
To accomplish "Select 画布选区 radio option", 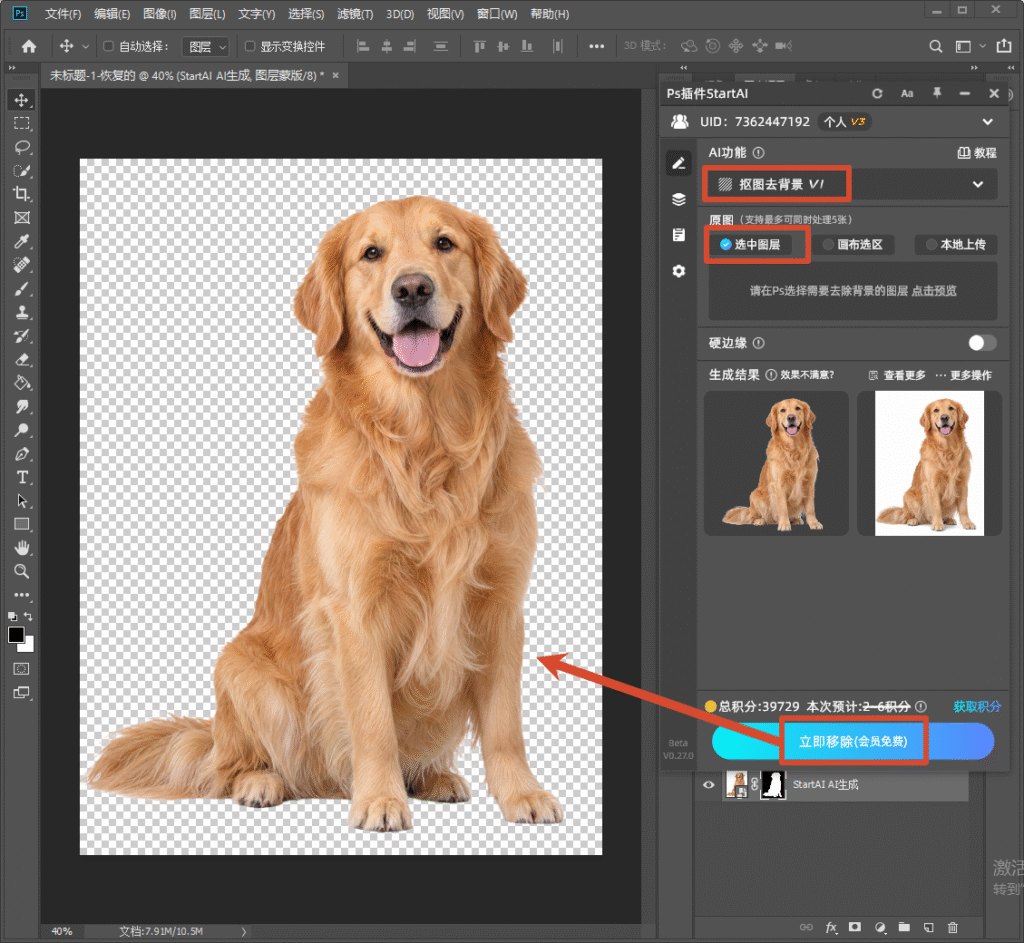I will coord(853,244).
